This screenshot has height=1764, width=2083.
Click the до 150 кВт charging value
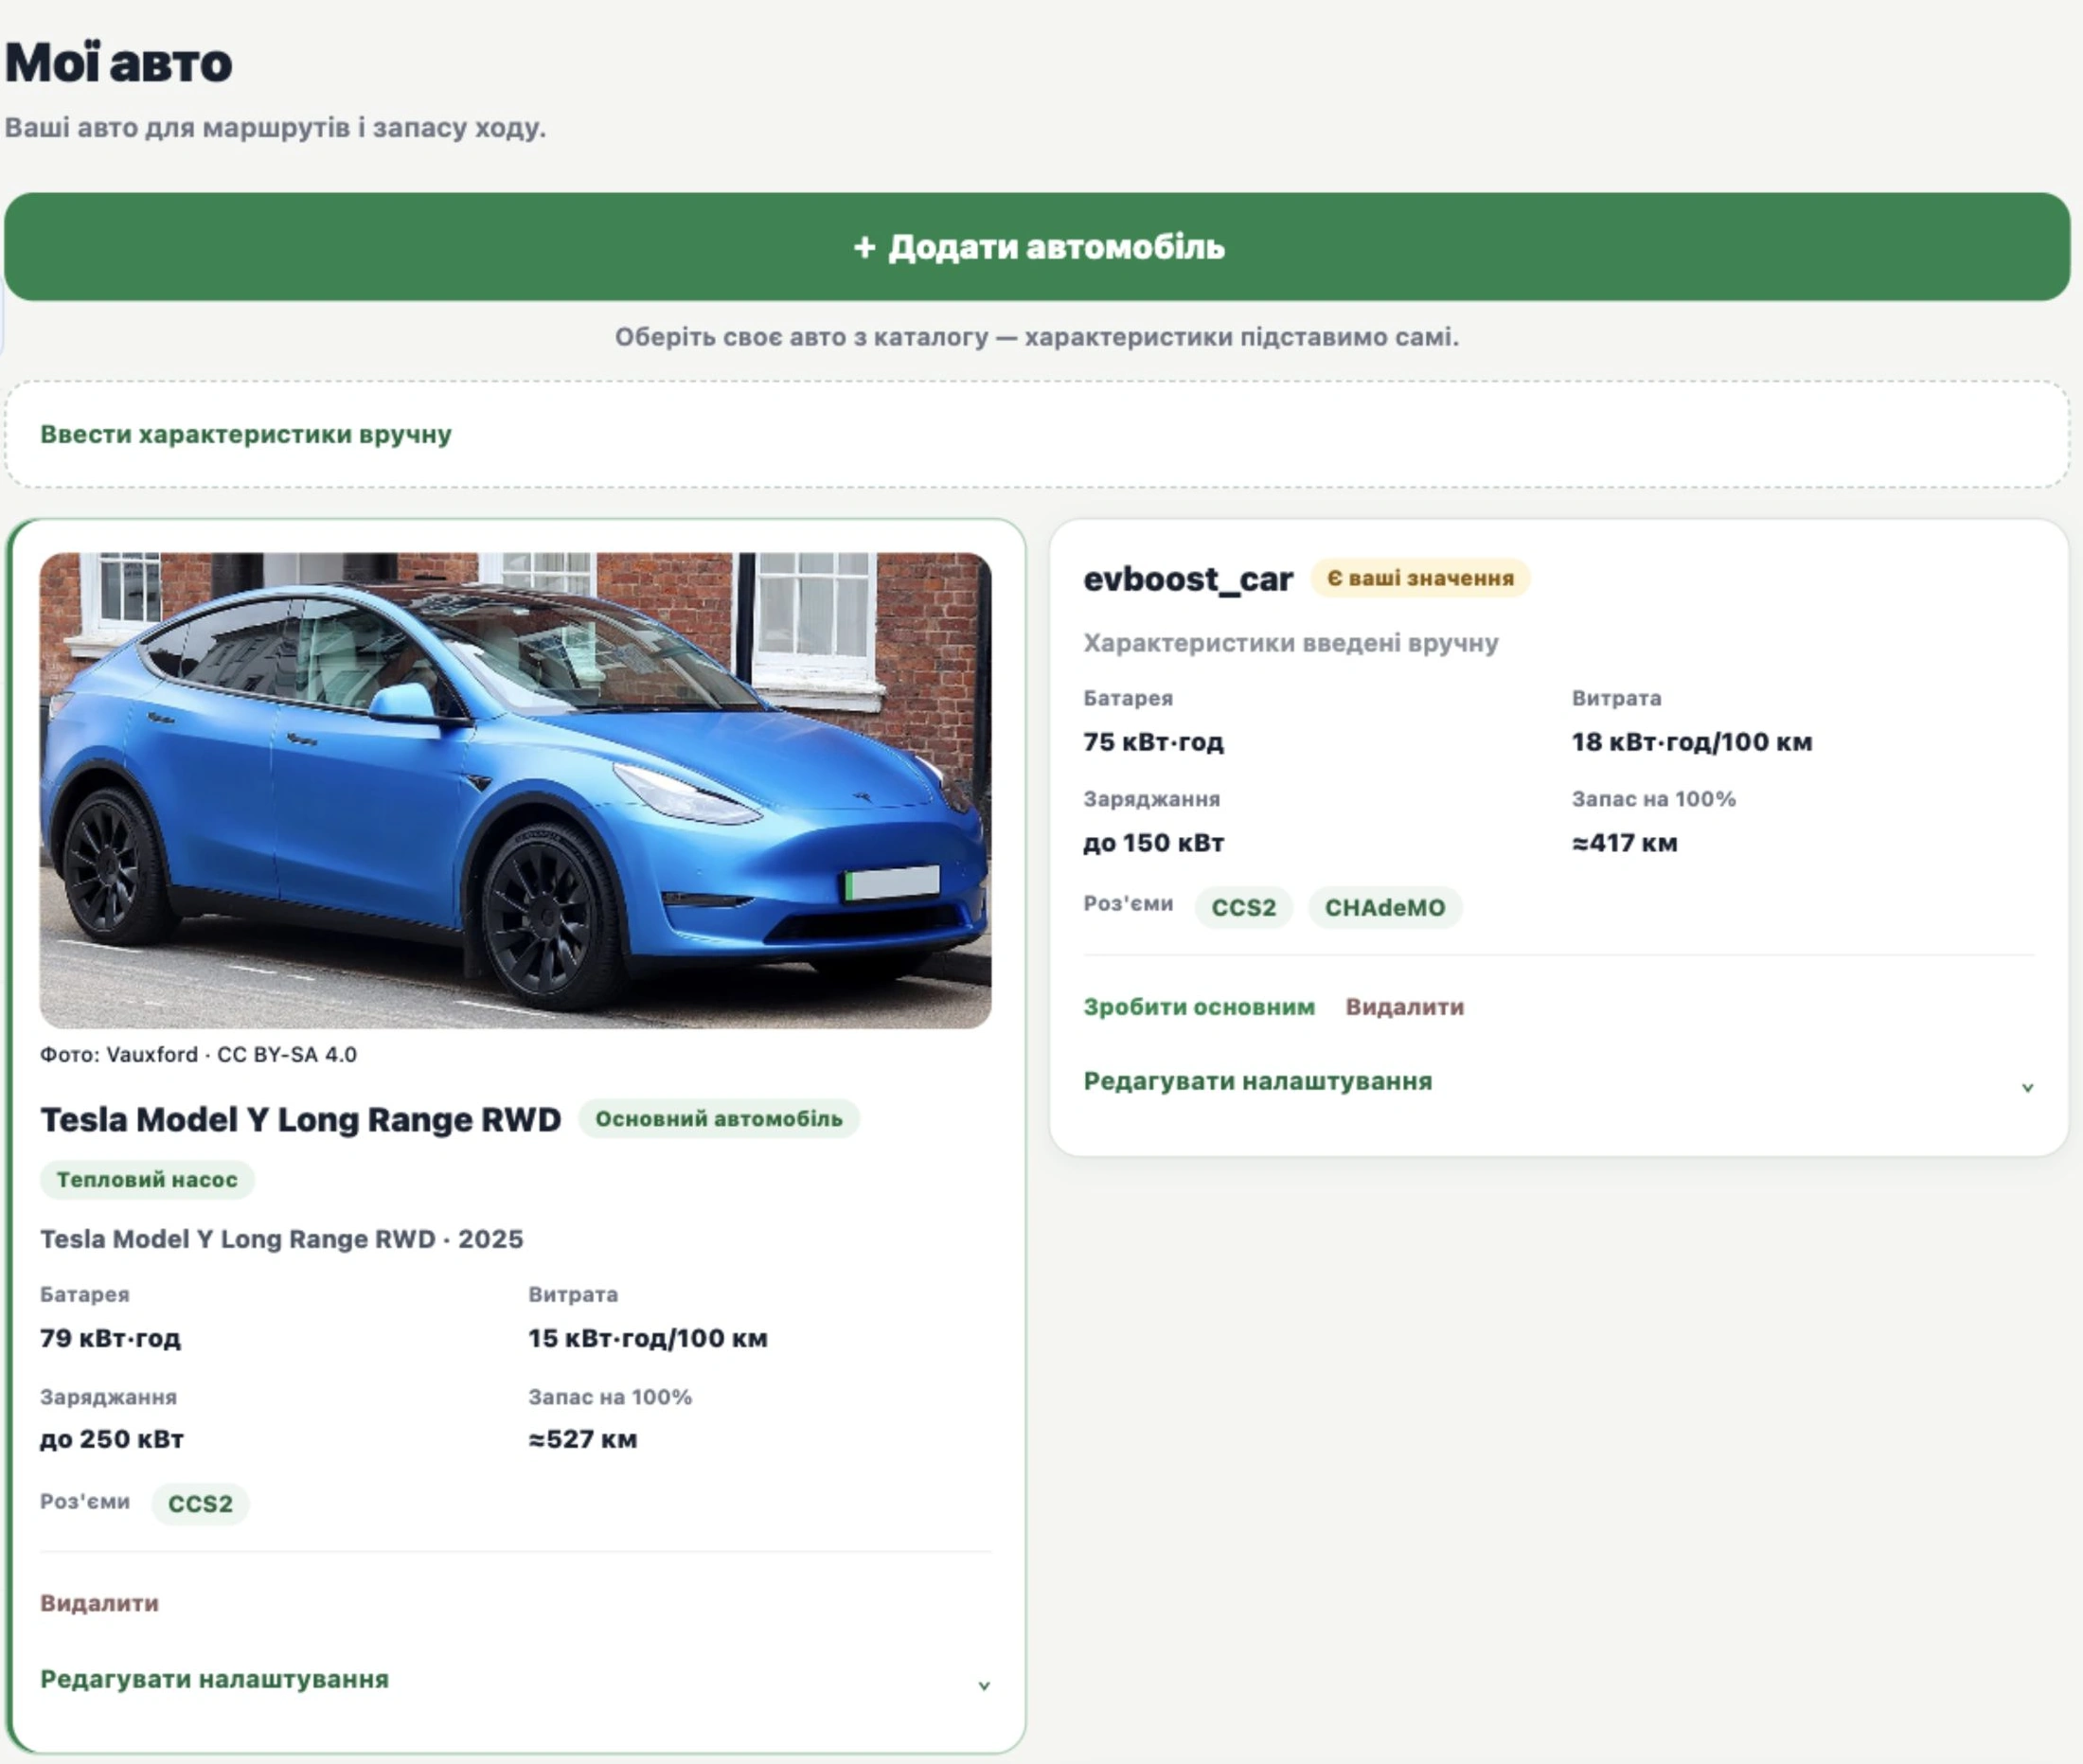point(1154,843)
